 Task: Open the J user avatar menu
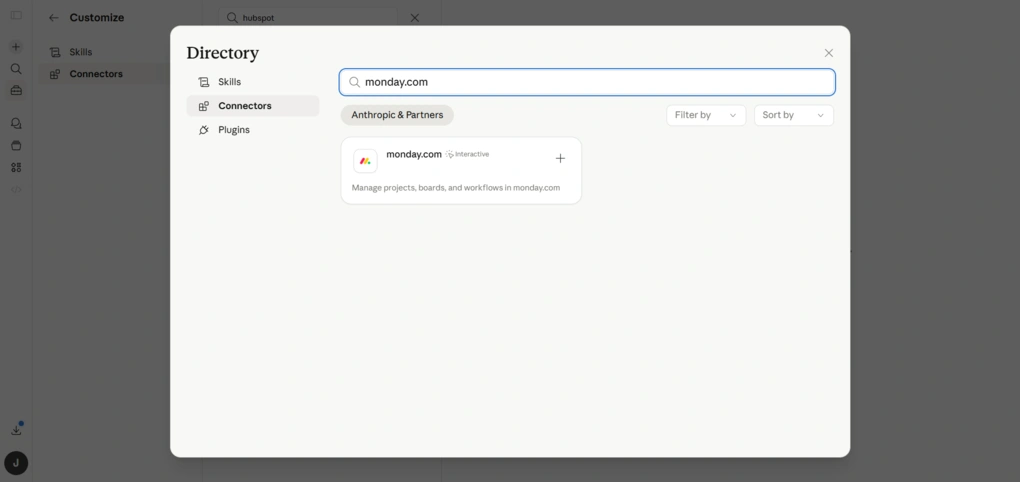16,463
